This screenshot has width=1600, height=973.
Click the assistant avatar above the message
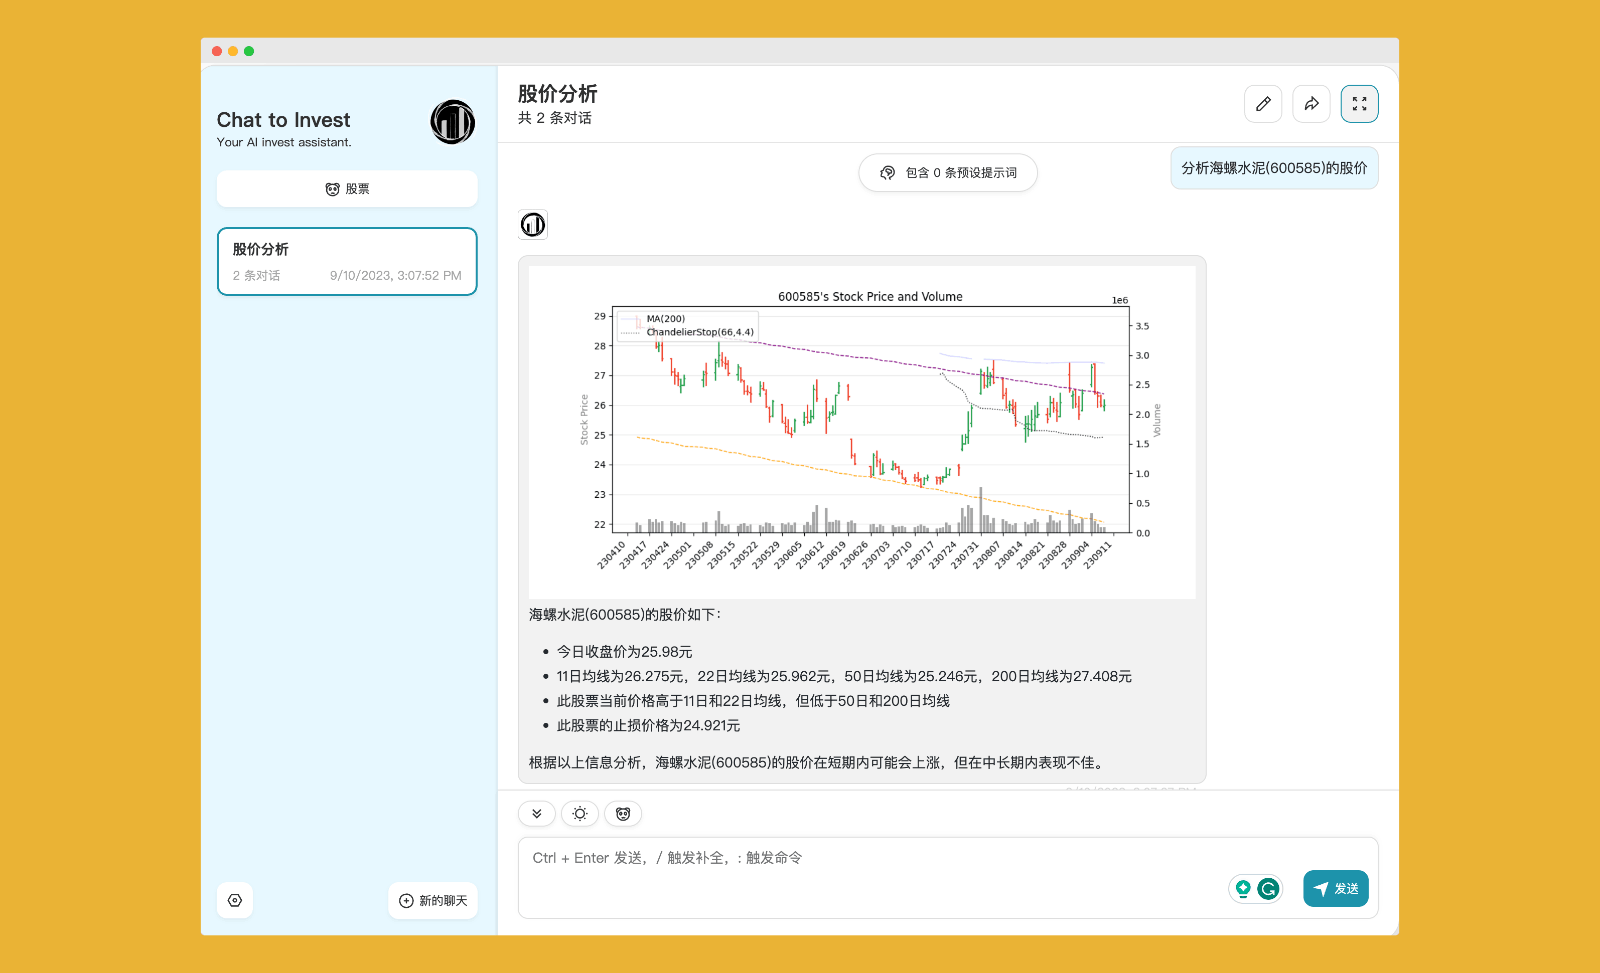(533, 225)
